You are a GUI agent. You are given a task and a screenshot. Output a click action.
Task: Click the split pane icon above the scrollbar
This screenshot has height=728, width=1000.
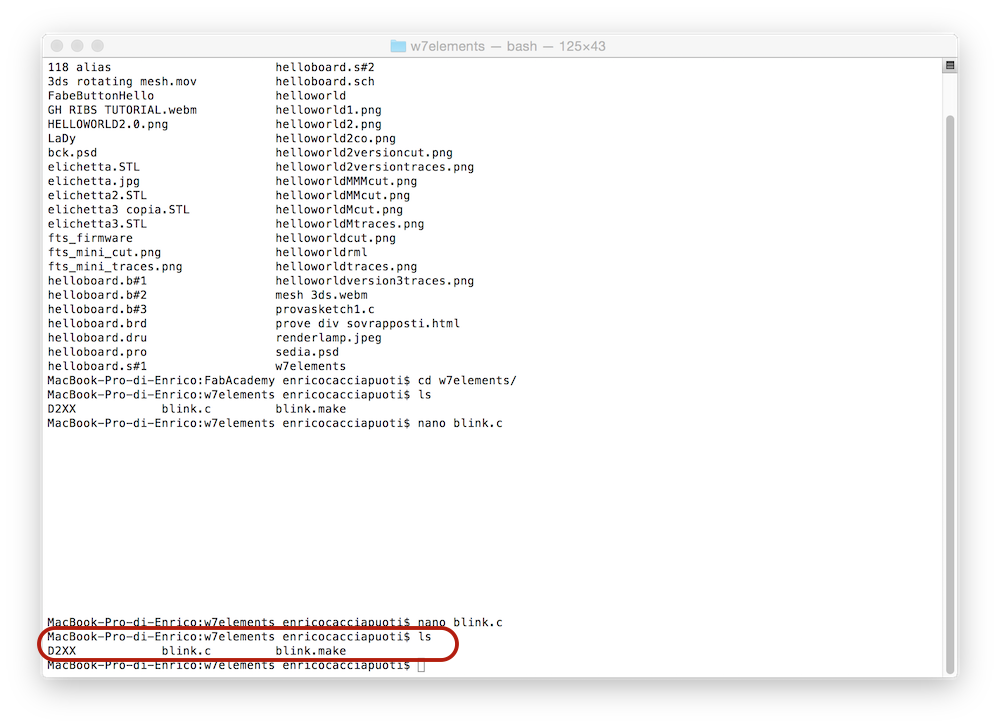(x=950, y=66)
